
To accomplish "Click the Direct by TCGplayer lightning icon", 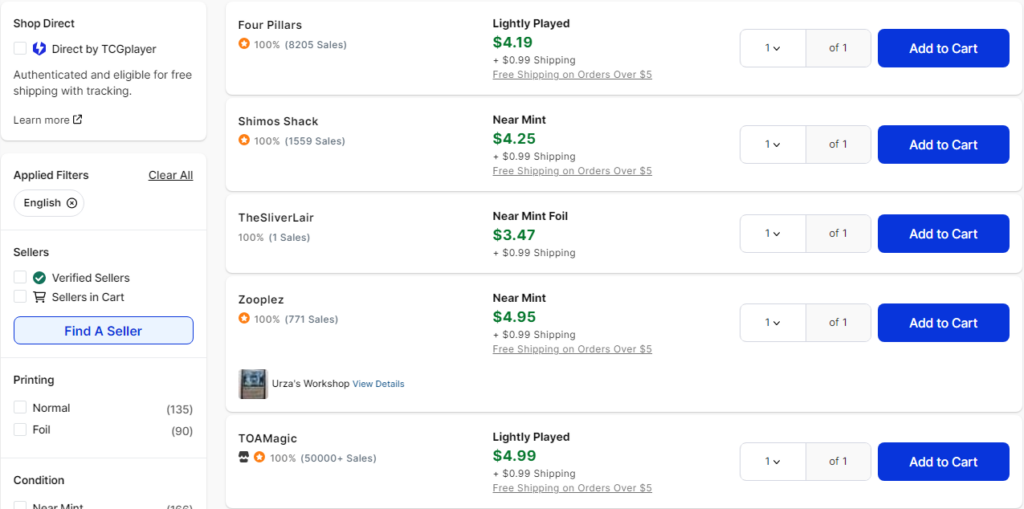I will [x=39, y=48].
